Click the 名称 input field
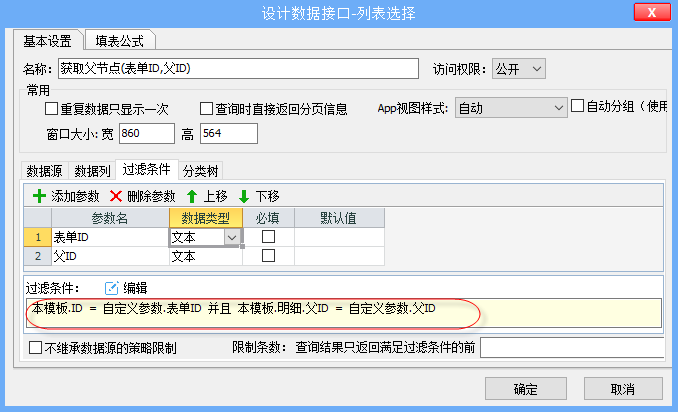This screenshot has height=412, width=678. [238, 69]
